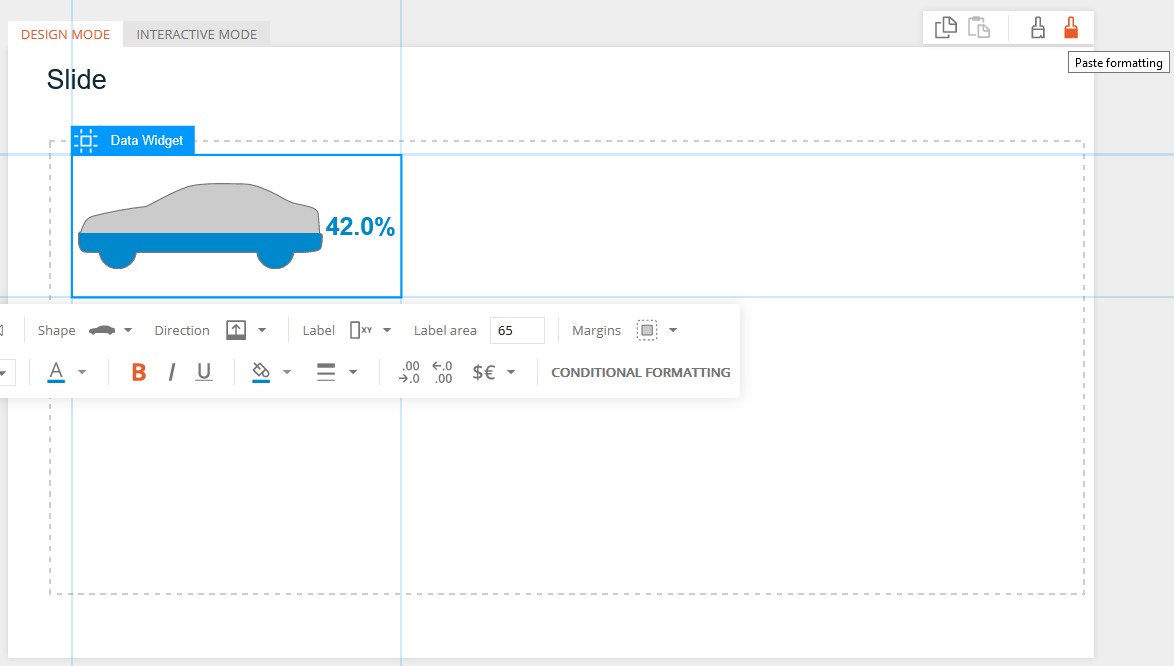Select the Design Mode tab
Screen dimensions: 1174x666
click(x=65, y=34)
